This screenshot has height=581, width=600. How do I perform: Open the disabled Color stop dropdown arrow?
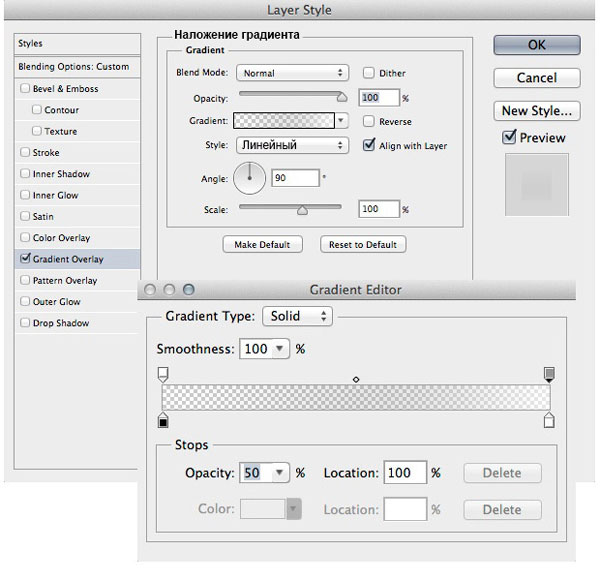click(293, 509)
